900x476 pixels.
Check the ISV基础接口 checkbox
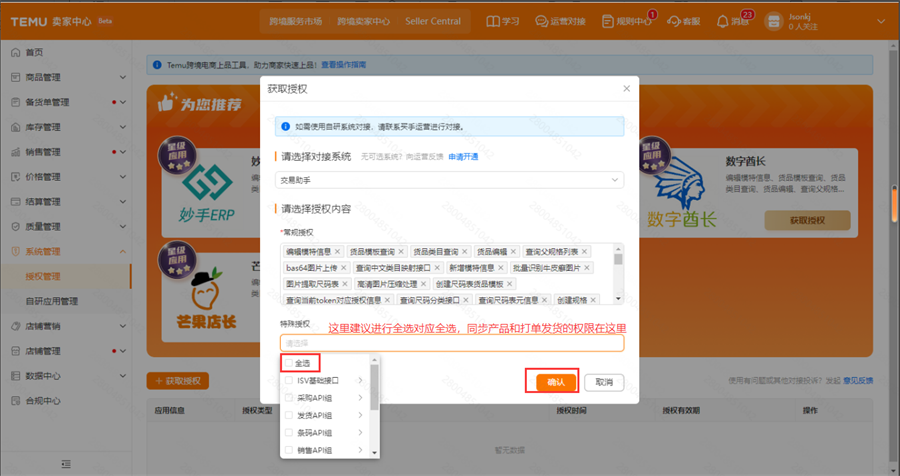tap(289, 380)
